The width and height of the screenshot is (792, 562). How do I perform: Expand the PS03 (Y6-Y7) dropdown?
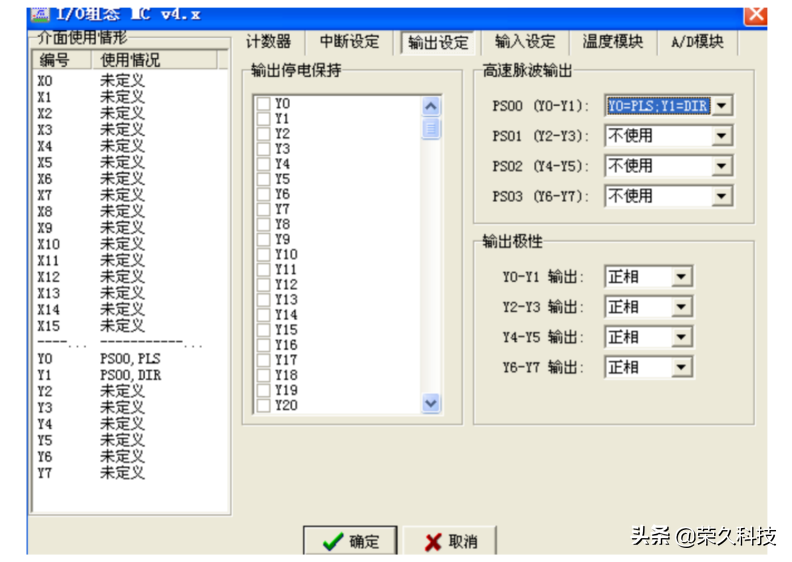722,196
